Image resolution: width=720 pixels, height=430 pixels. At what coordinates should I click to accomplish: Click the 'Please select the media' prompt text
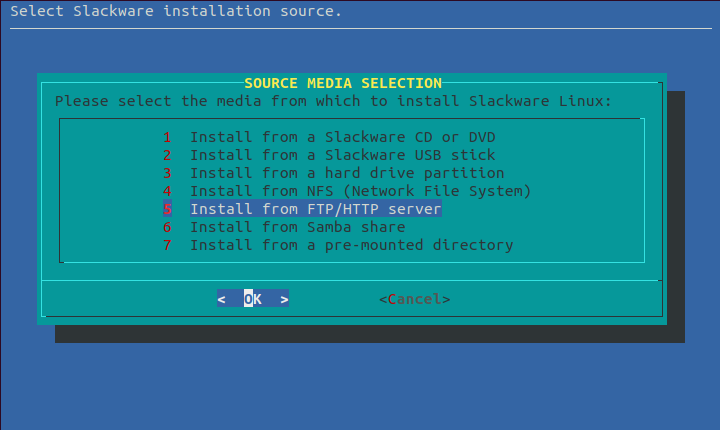333,101
